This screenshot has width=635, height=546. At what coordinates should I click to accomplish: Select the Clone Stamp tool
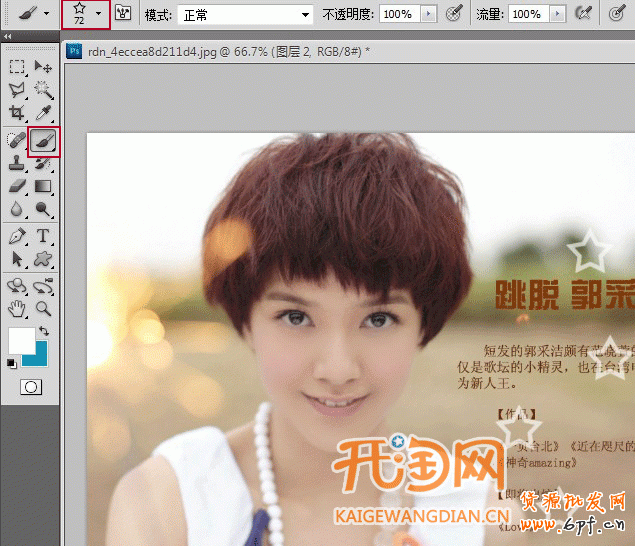[x=18, y=163]
